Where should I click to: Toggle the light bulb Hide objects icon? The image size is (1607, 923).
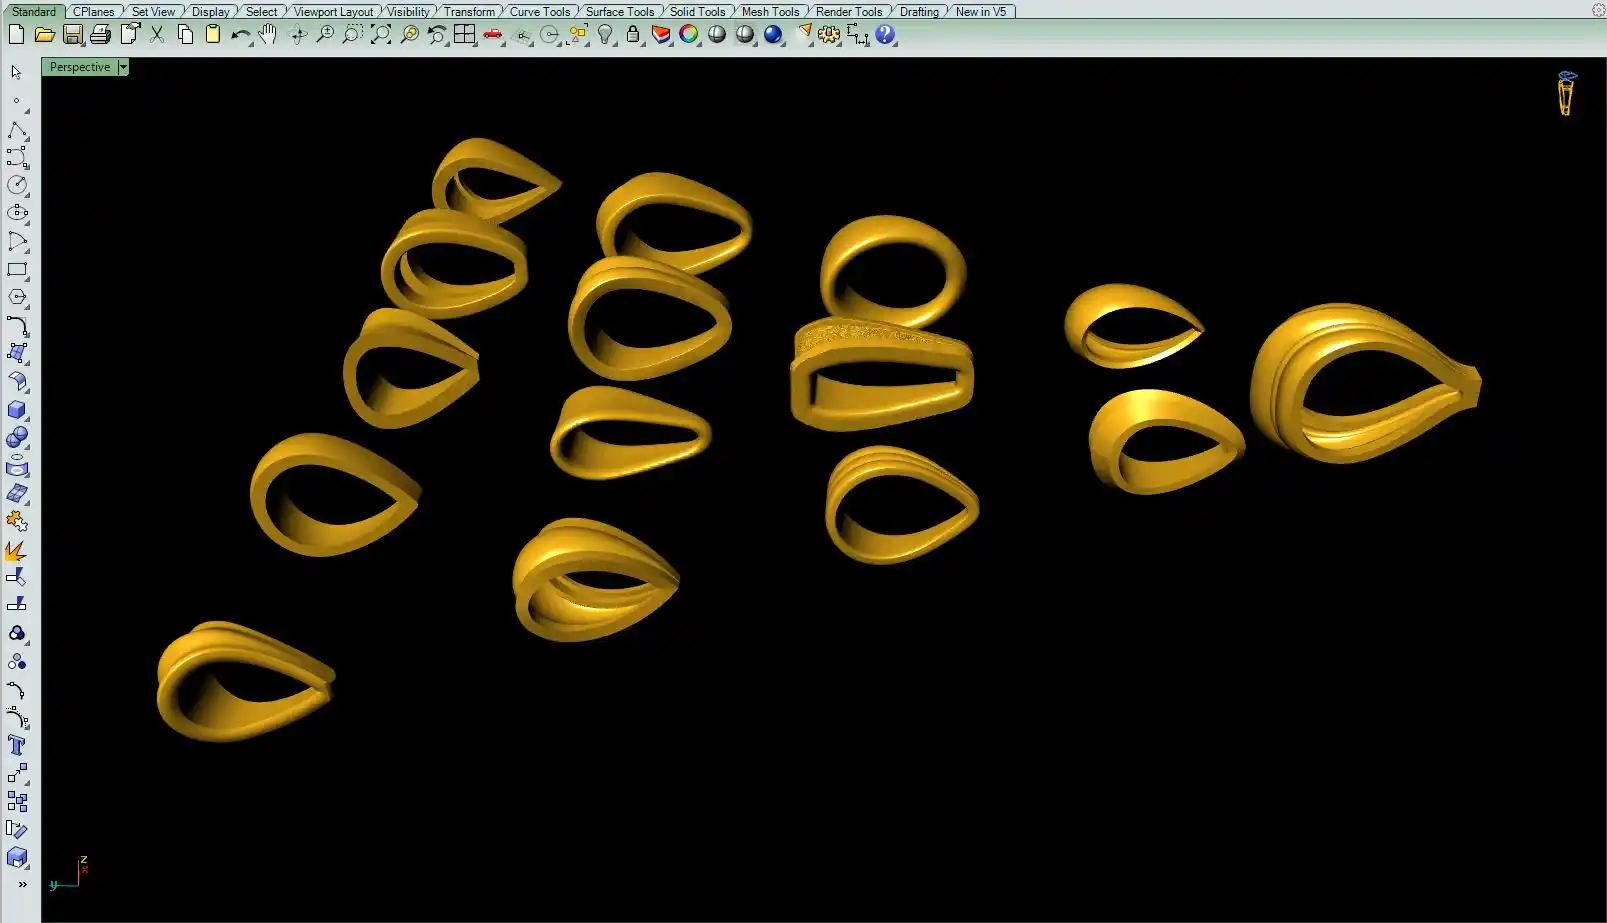(x=605, y=35)
